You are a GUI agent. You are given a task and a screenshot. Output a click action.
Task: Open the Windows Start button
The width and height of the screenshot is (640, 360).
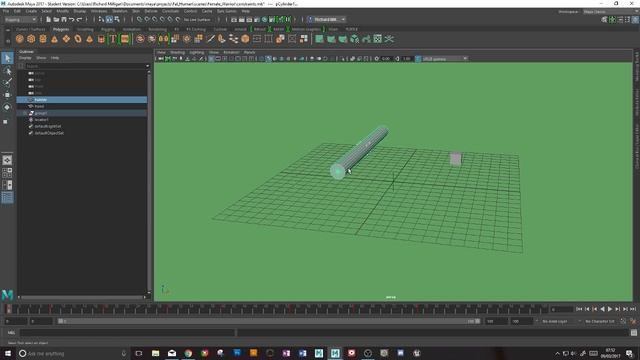(8, 353)
